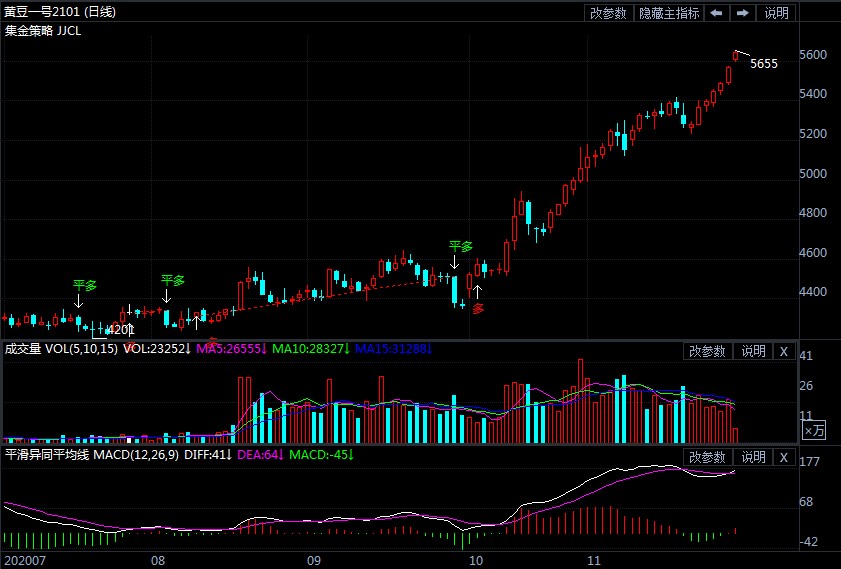841x569 pixels.
Task: Open 说明 in the main chart header
Action: pyautogui.click(x=776, y=13)
